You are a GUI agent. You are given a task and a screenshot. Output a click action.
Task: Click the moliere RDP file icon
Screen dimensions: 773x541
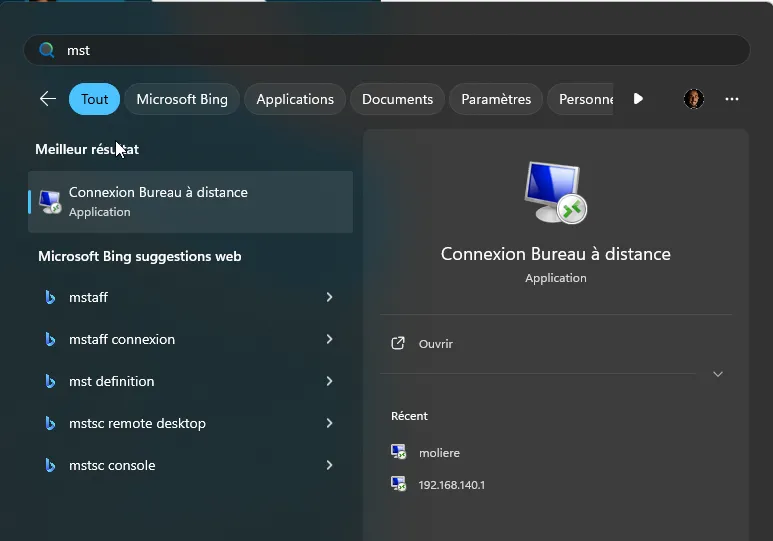click(x=399, y=452)
